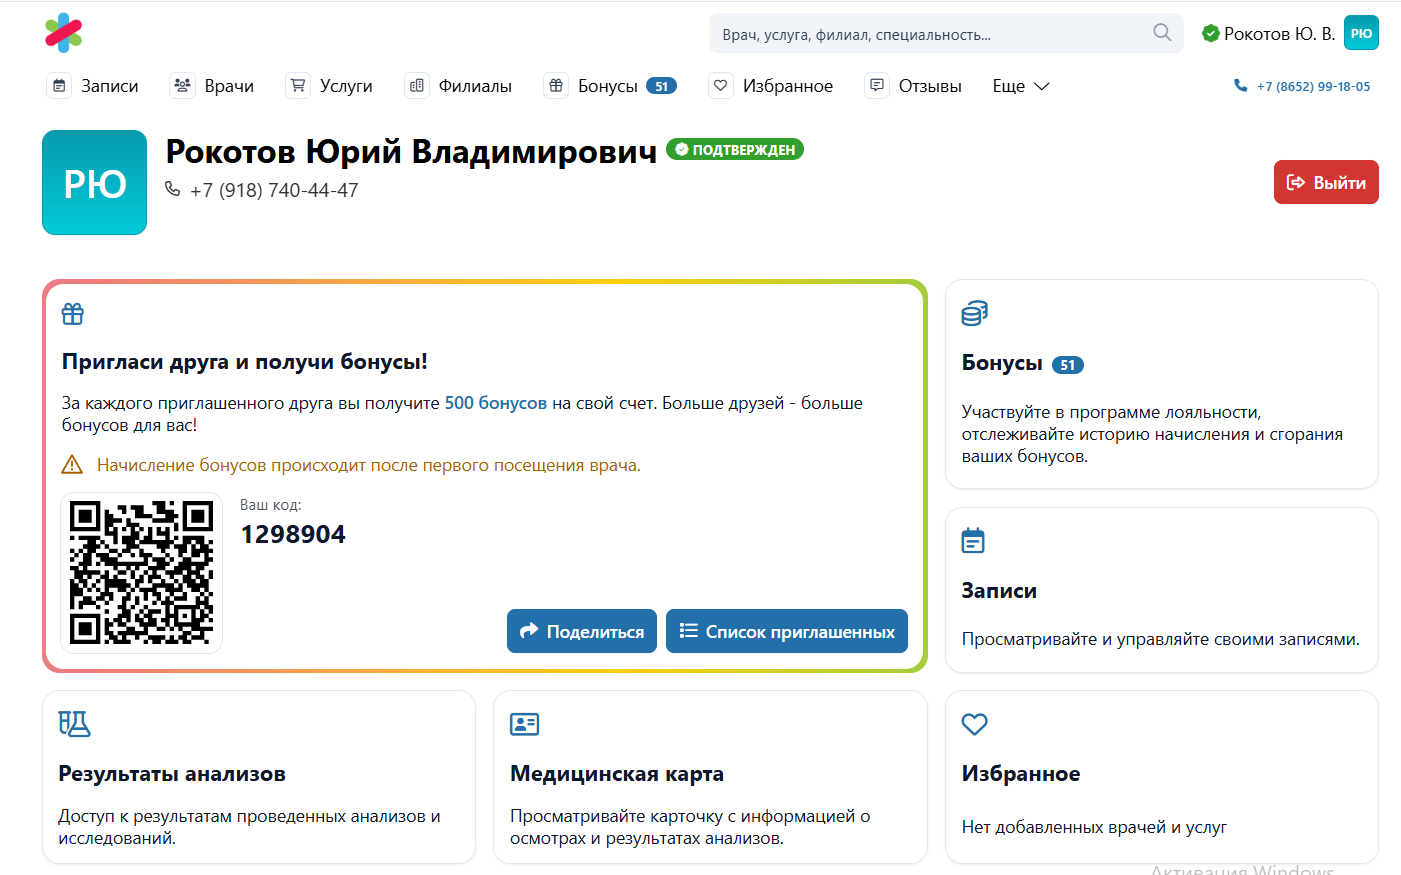Click the coins icon in Бонусы card
Image resolution: width=1401 pixels, height=875 pixels.
(974, 314)
